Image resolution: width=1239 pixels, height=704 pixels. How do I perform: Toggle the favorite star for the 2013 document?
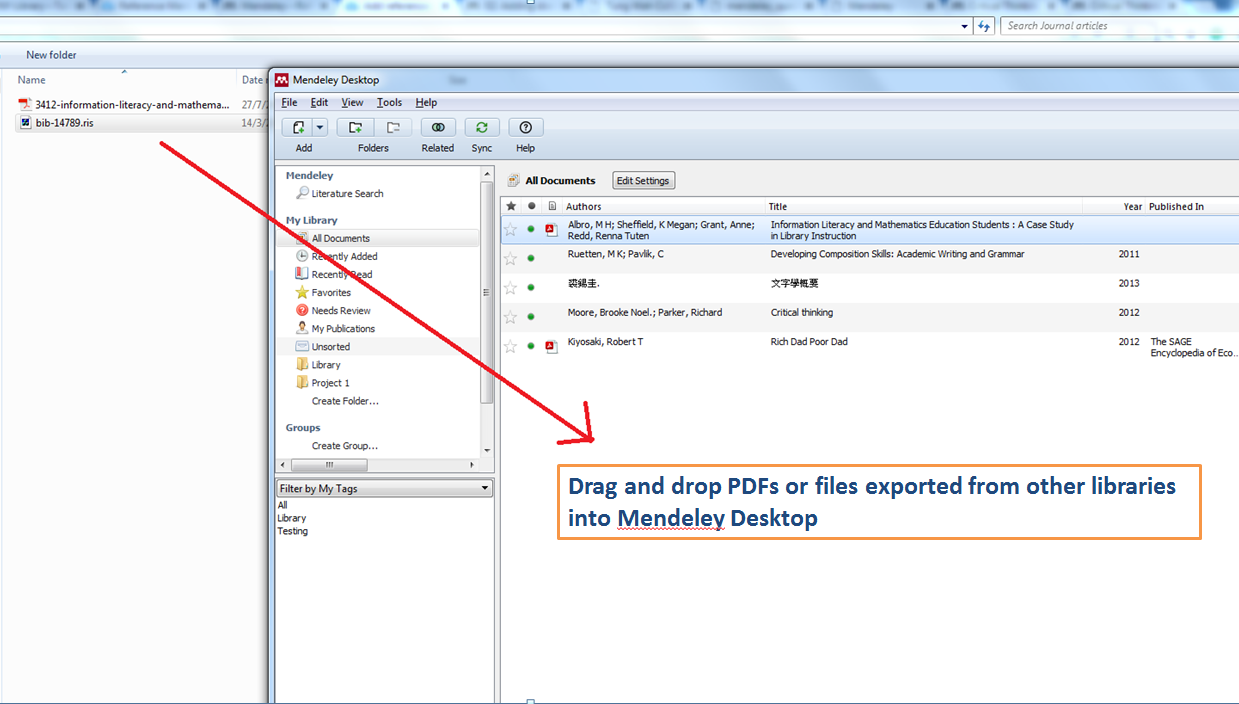[x=511, y=288]
